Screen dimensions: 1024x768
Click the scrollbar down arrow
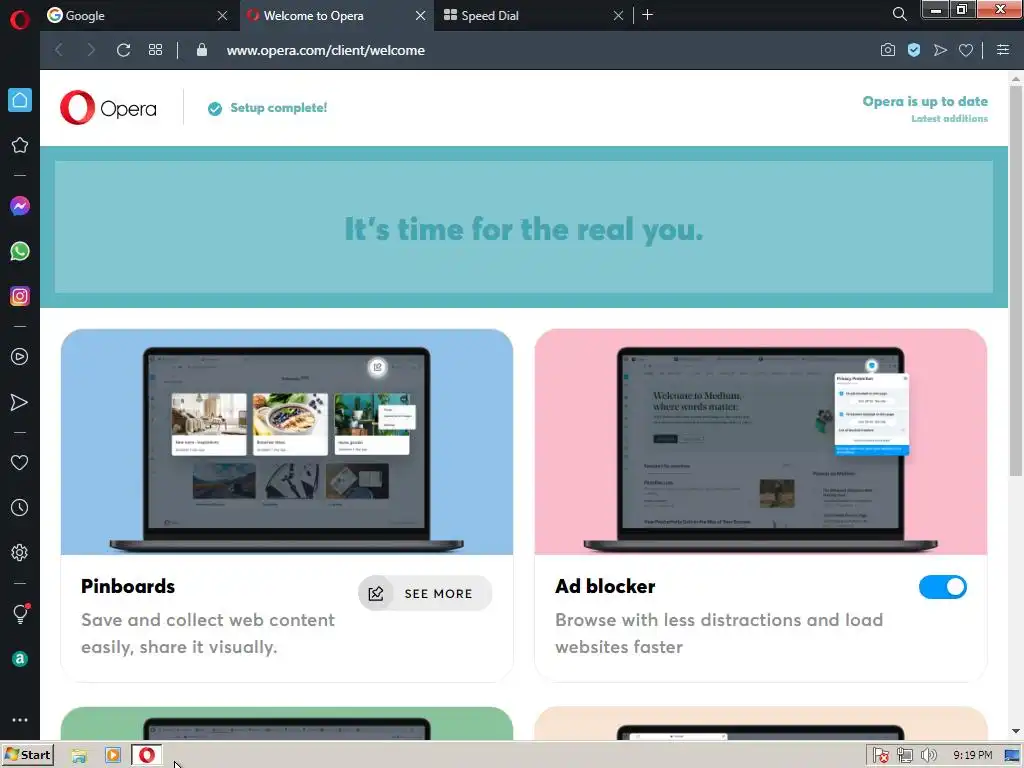click(x=1016, y=731)
